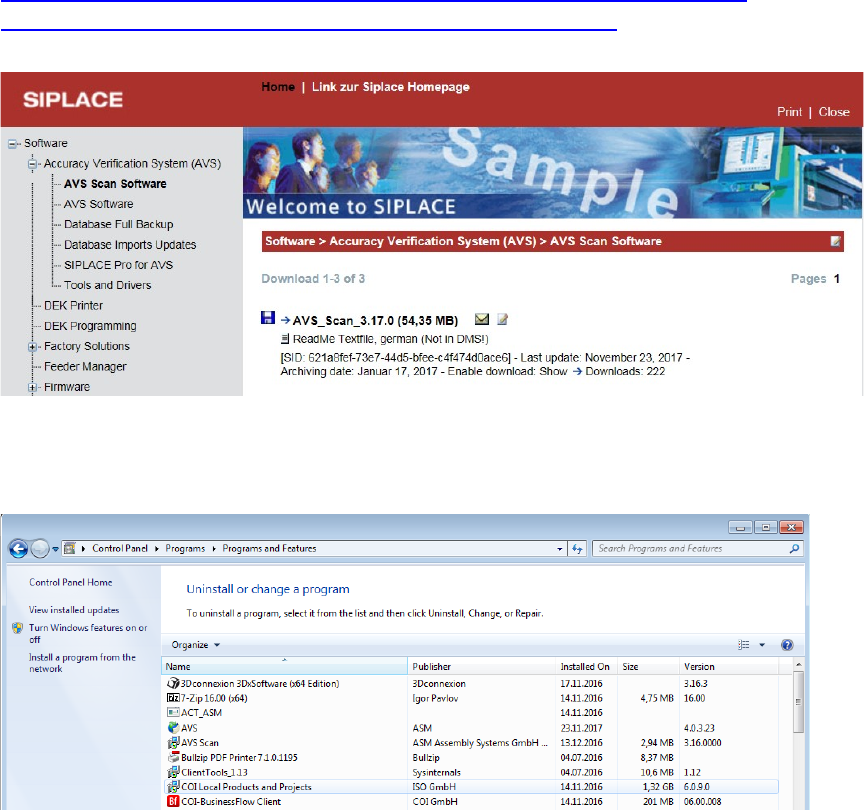The width and height of the screenshot is (864, 810).
Task: Select the AVS globe icon in the program list
Action: pos(174,728)
